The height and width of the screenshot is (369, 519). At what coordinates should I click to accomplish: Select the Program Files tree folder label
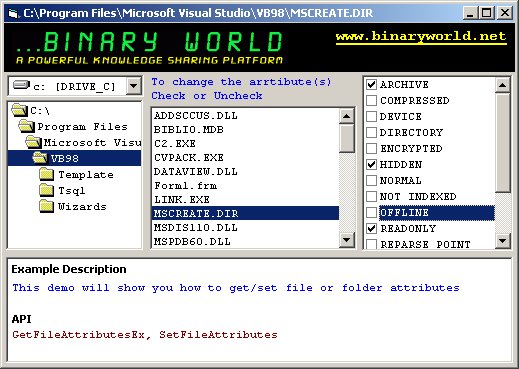click(82, 127)
